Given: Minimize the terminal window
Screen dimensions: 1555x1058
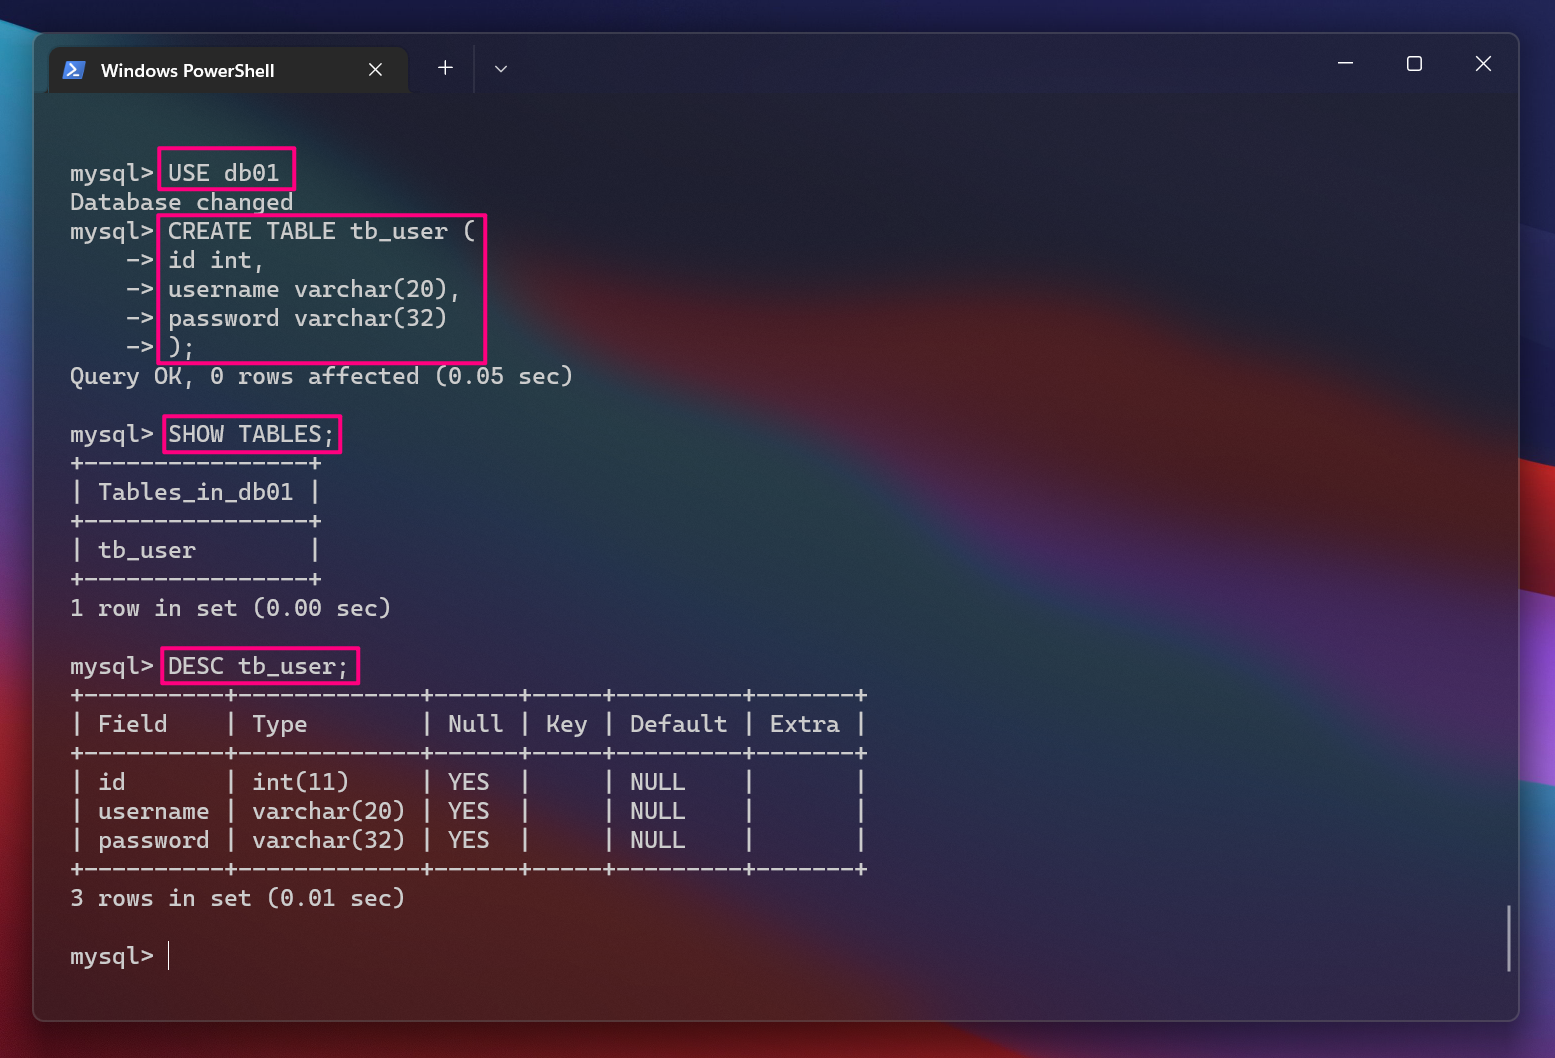Looking at the screenshot, I should pyautogui.click(x=1345, y=64).
